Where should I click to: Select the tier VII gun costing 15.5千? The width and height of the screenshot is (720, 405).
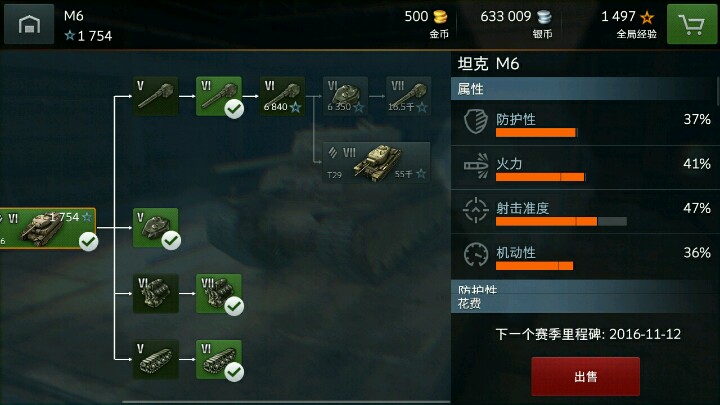pos(408,96)
